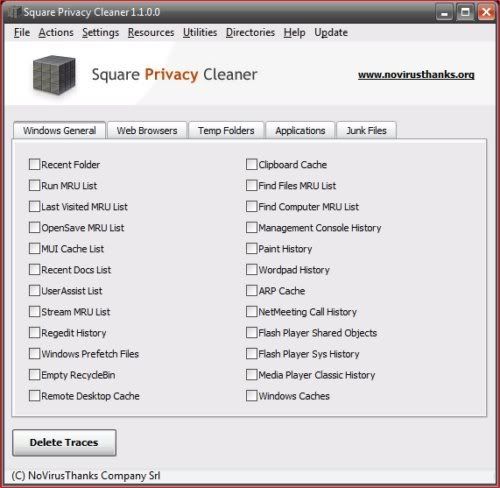Open the File menu

[22, 33]
